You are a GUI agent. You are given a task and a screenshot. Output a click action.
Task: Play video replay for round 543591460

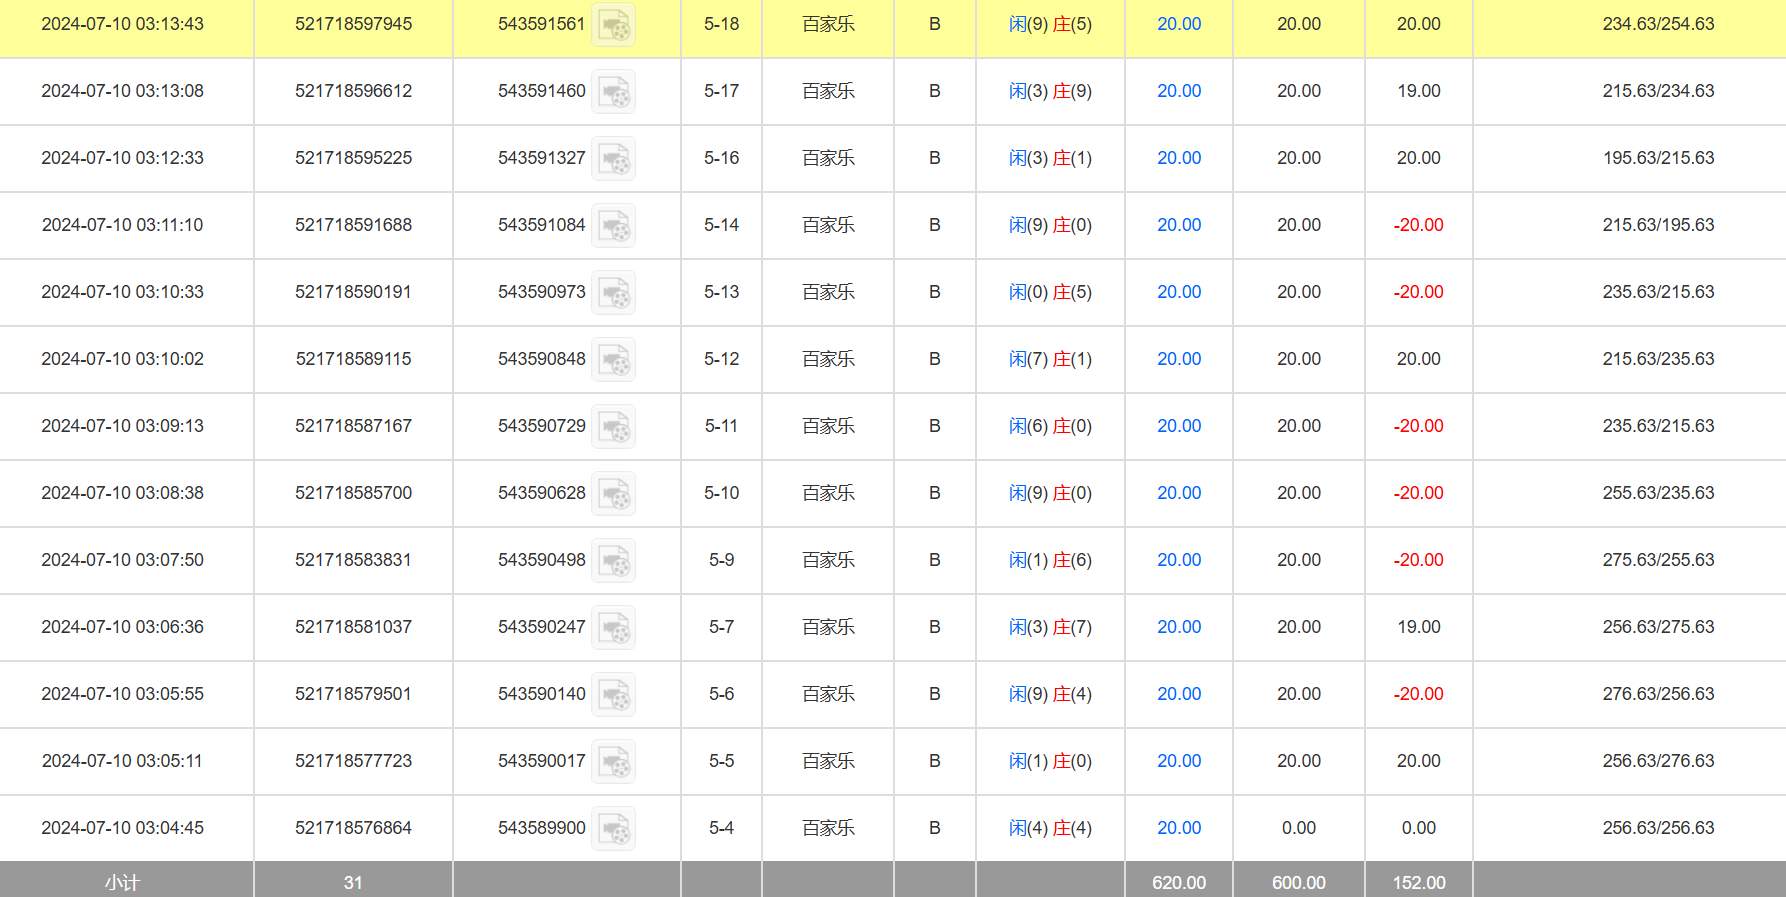(x=613, y=92)
